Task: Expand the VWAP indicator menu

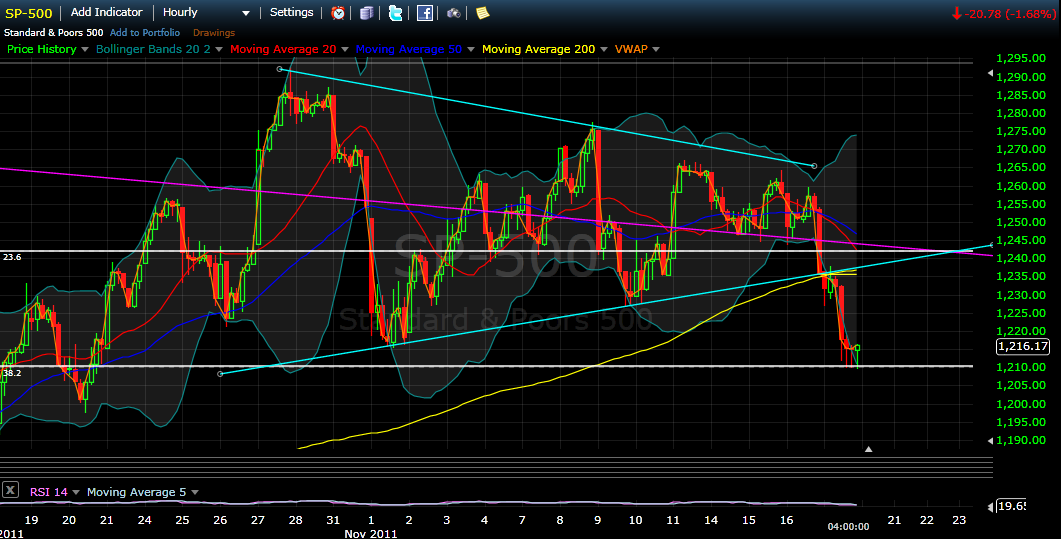Action: [656, 49]
